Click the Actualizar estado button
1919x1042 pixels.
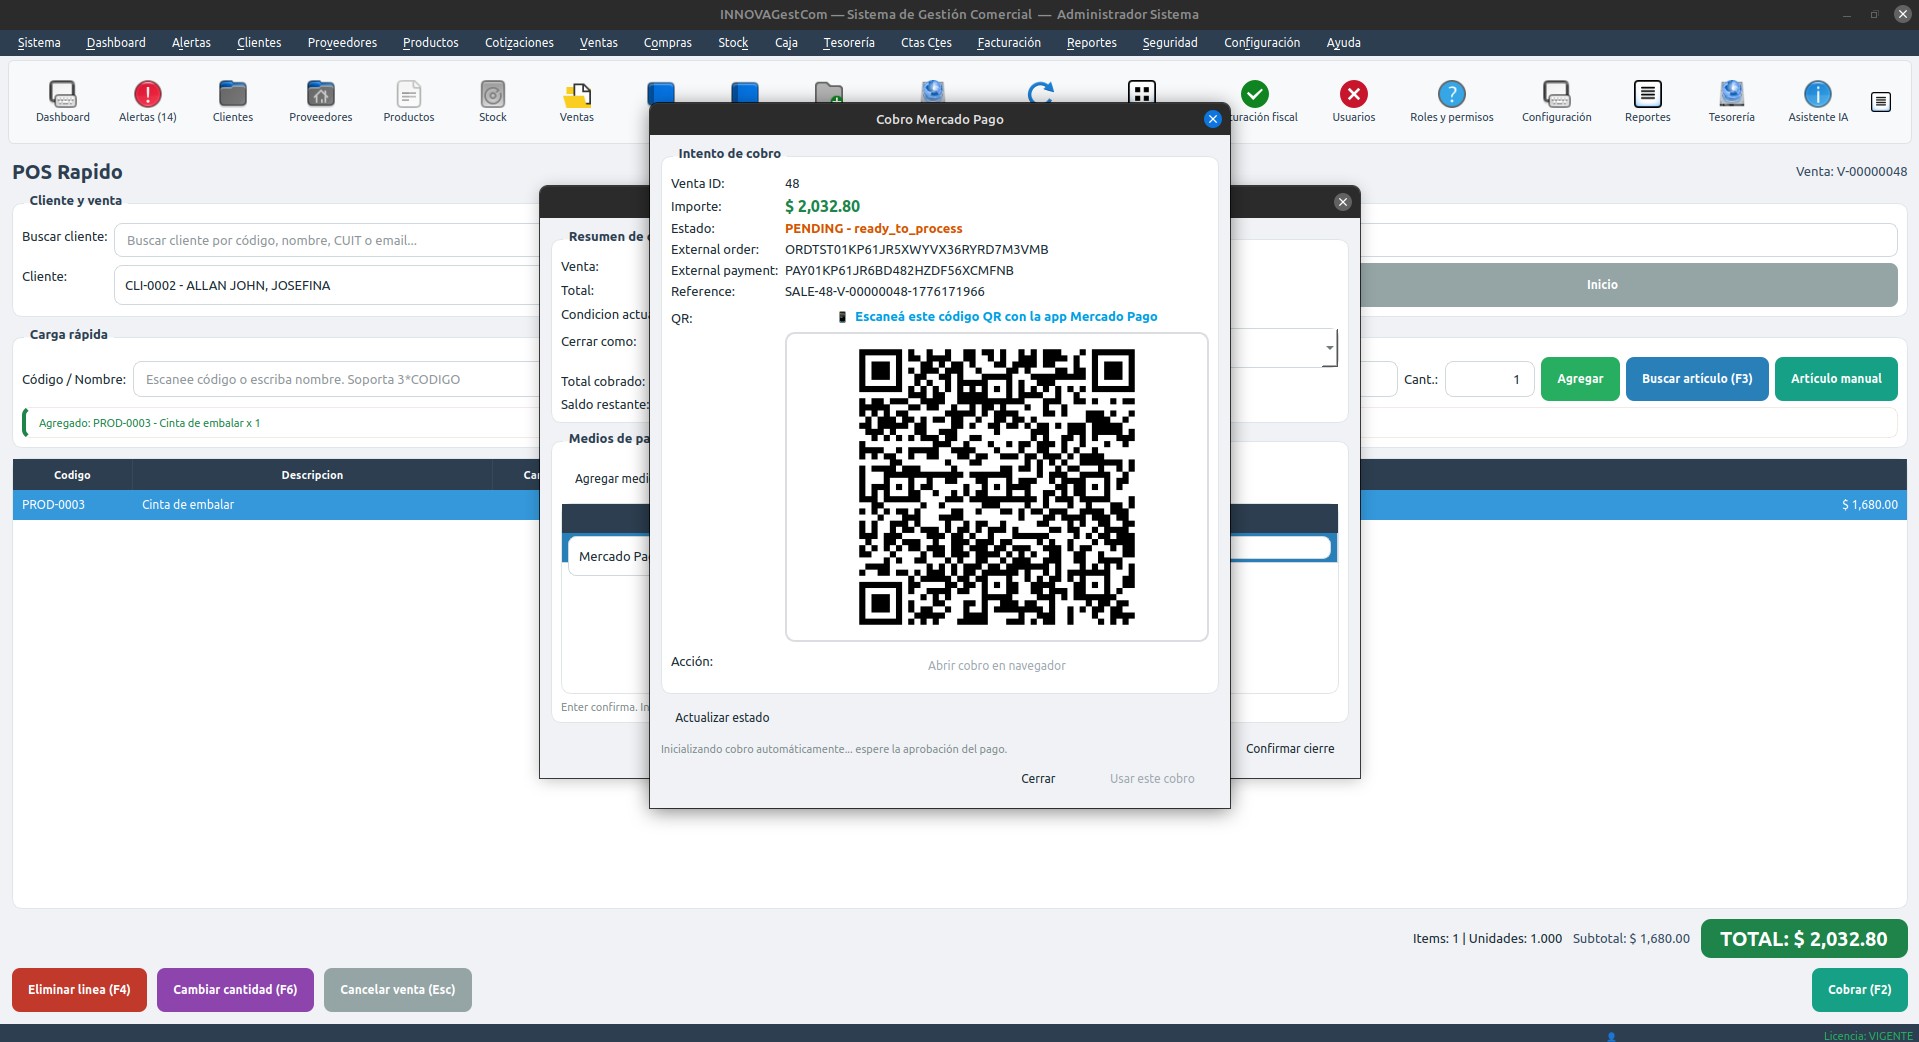(x=722, y=718)
